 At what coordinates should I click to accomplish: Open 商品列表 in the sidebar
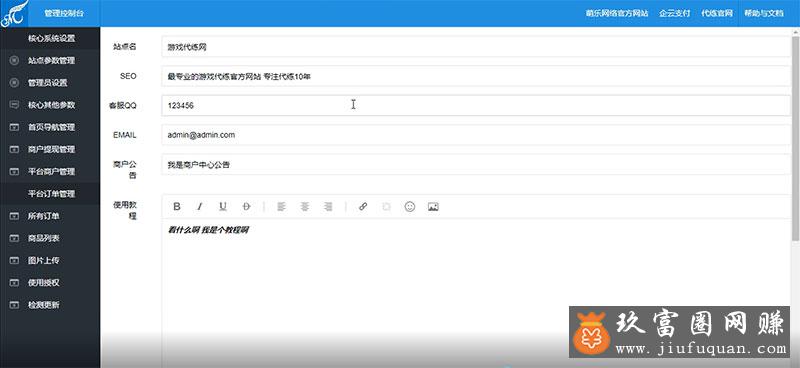pyautogui.click(x=50, y=238)
